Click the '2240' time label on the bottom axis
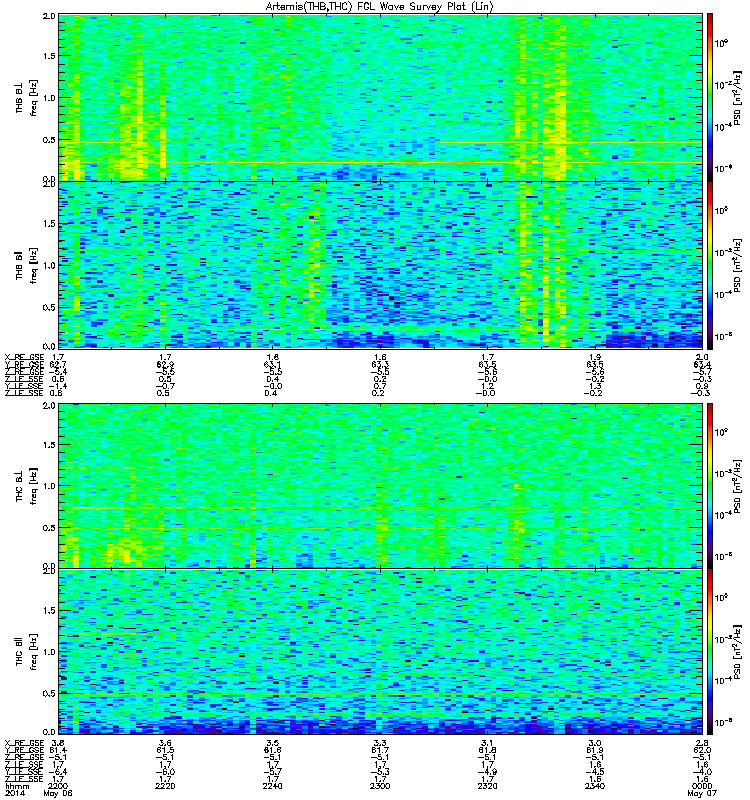The width and height of the screenshot is (750, 800). [272, 786]
